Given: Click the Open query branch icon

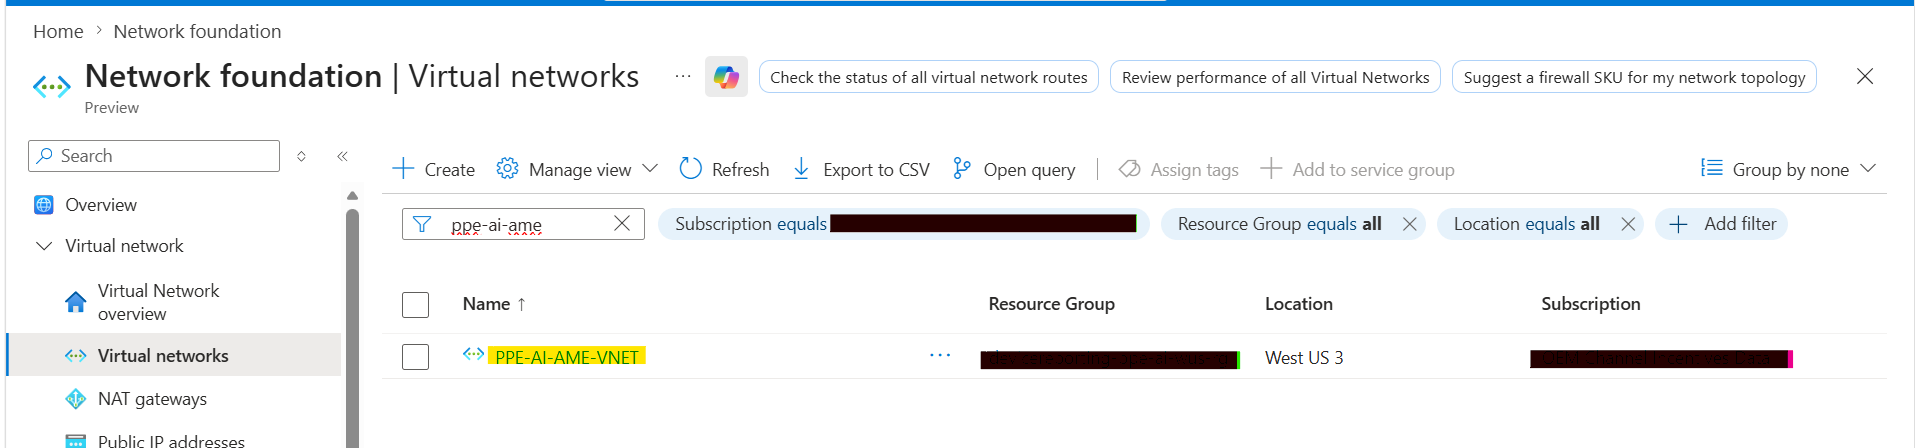Looking at the screenshot, I should [961, 168].
